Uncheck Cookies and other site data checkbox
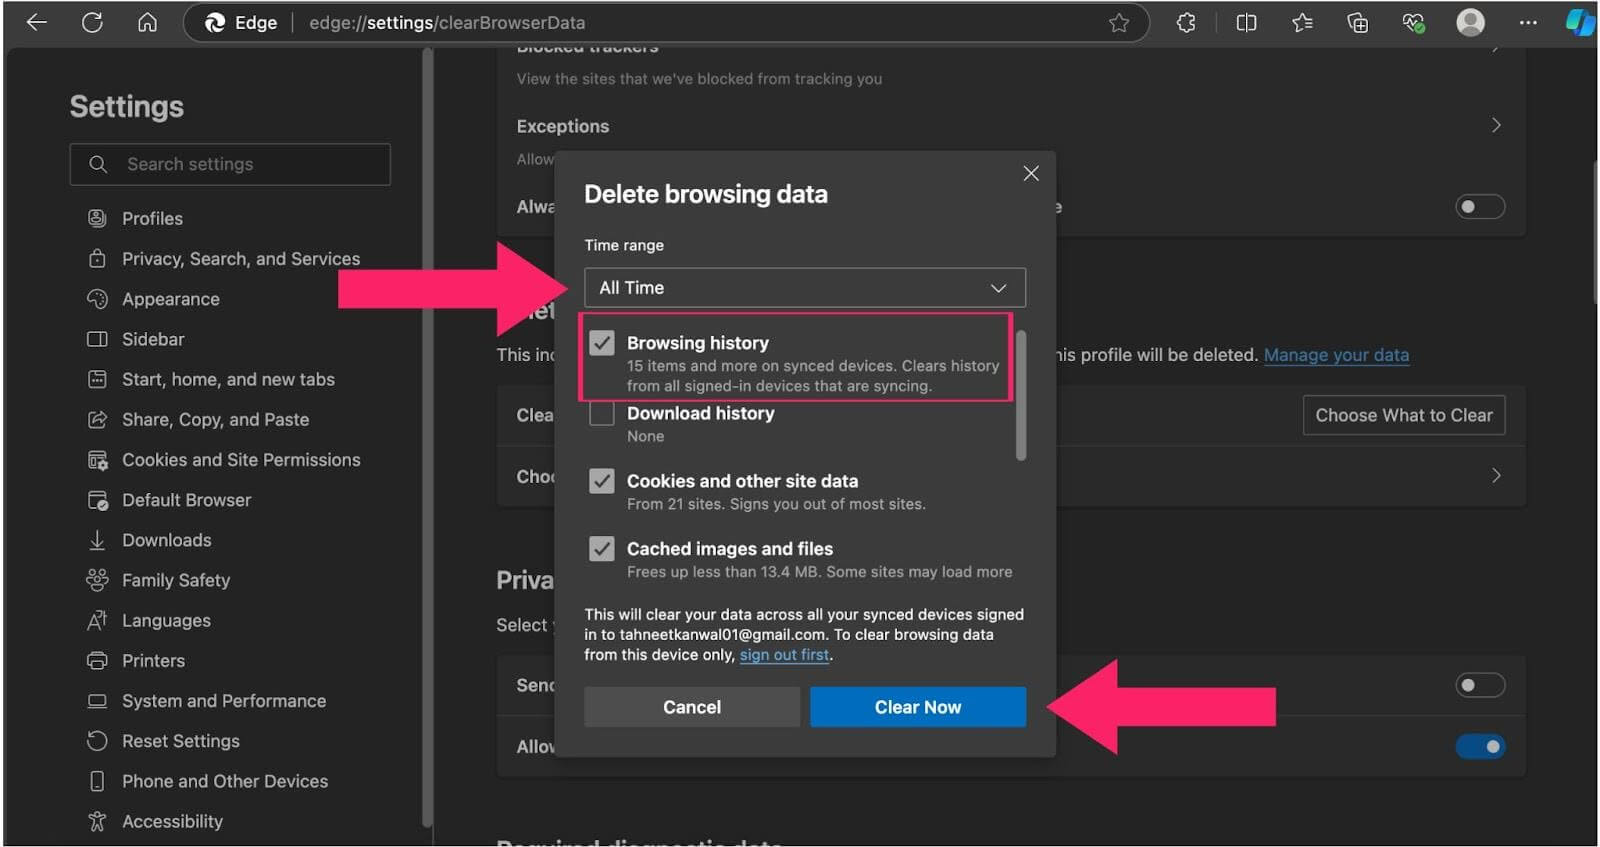The width and height of the screenshot is (1600, 847). coord(602,481)
